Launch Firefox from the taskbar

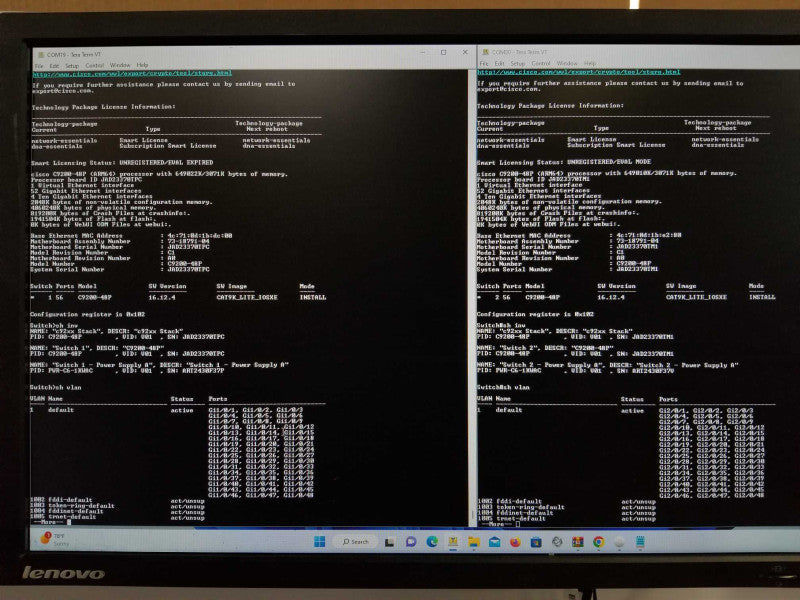coord(515,542)
